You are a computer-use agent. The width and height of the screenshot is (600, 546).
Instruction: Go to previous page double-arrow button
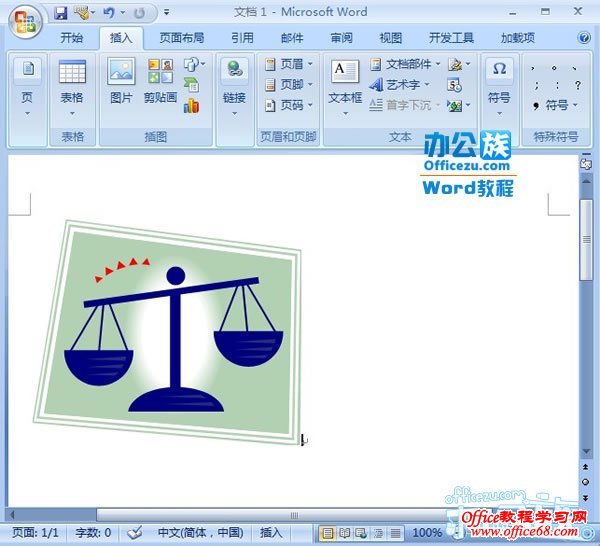click(x=585, y=467)
